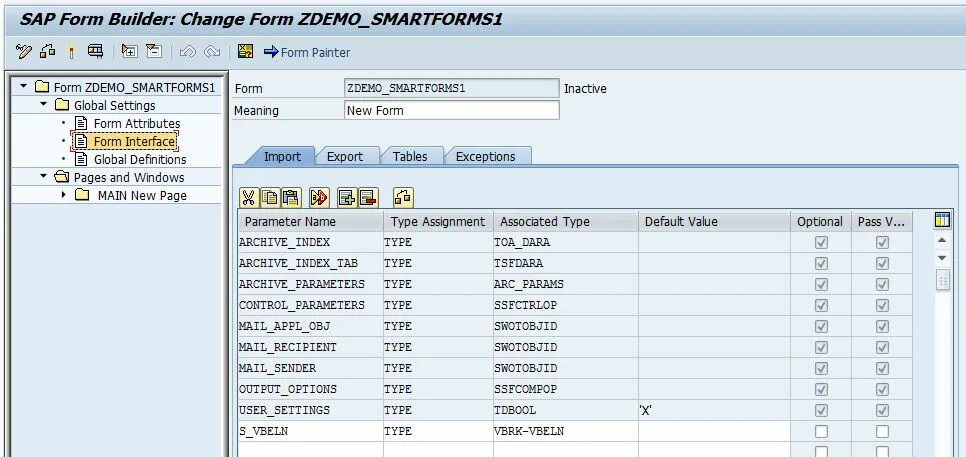Toggle Optional checkbox for OUTPUT_OPTIONS row

click(x=821, y=389)
